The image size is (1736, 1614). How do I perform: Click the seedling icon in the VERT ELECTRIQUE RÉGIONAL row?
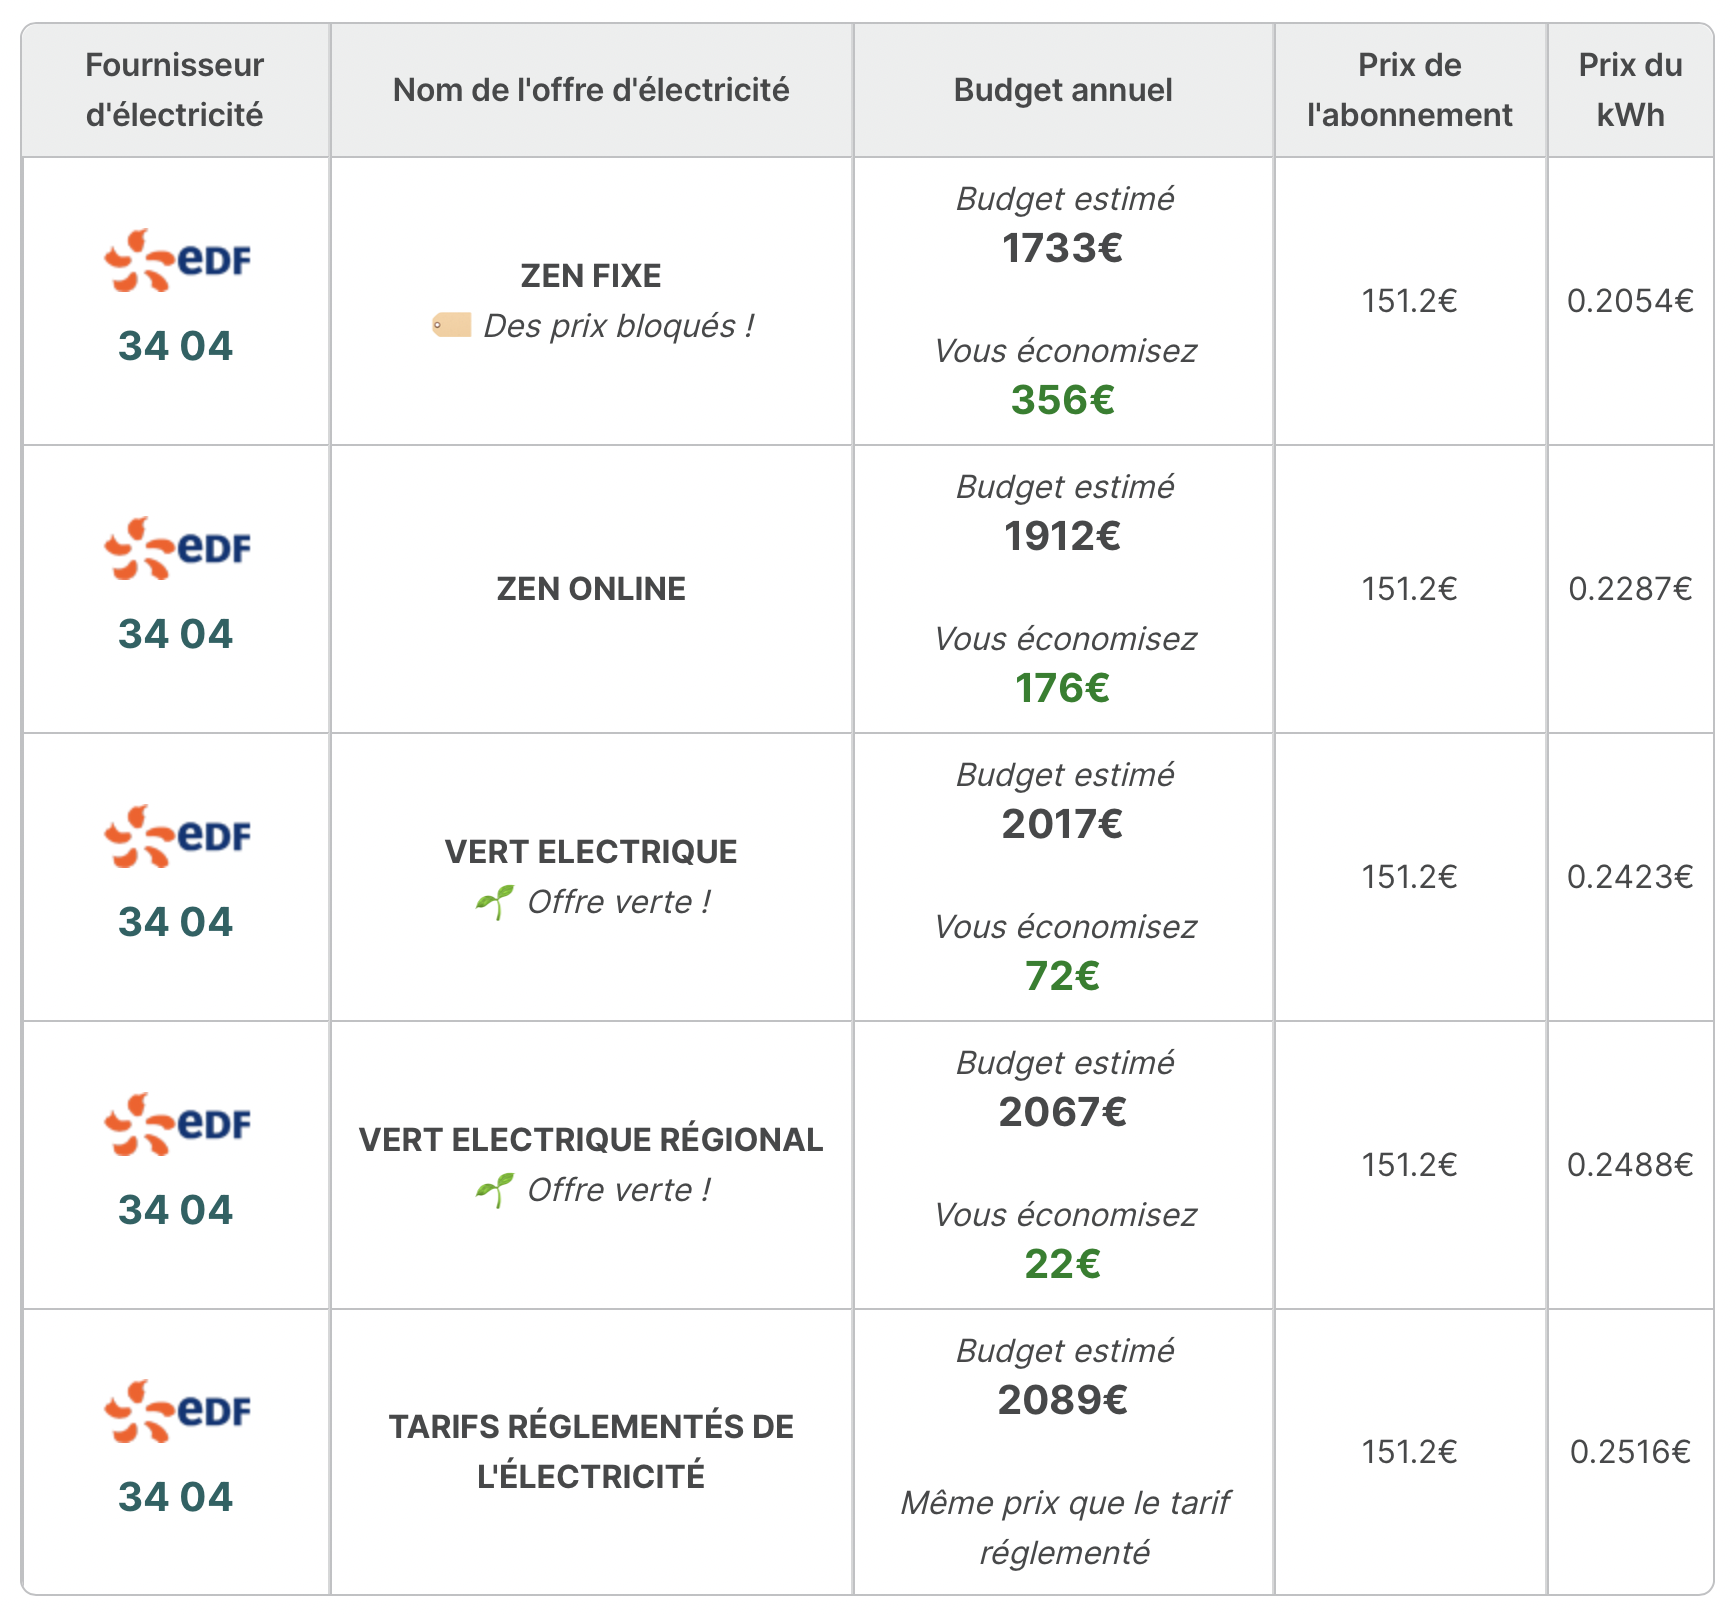click(x=495, y=1190)
